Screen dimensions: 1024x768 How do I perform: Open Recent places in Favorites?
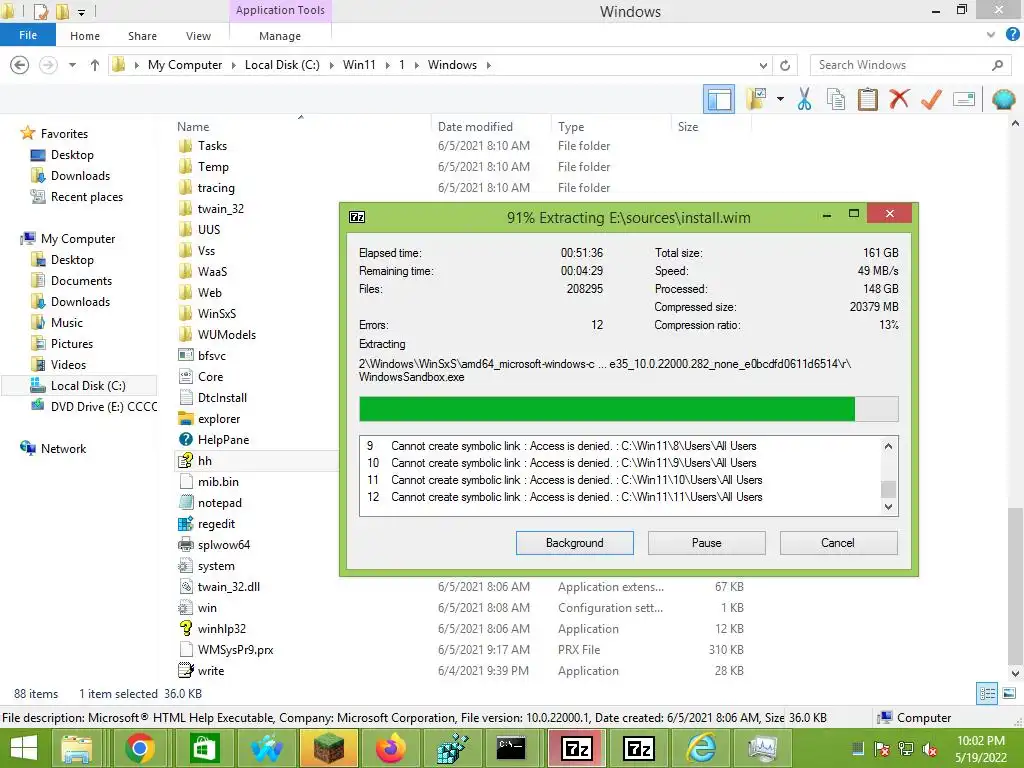[x=76, y=197]
